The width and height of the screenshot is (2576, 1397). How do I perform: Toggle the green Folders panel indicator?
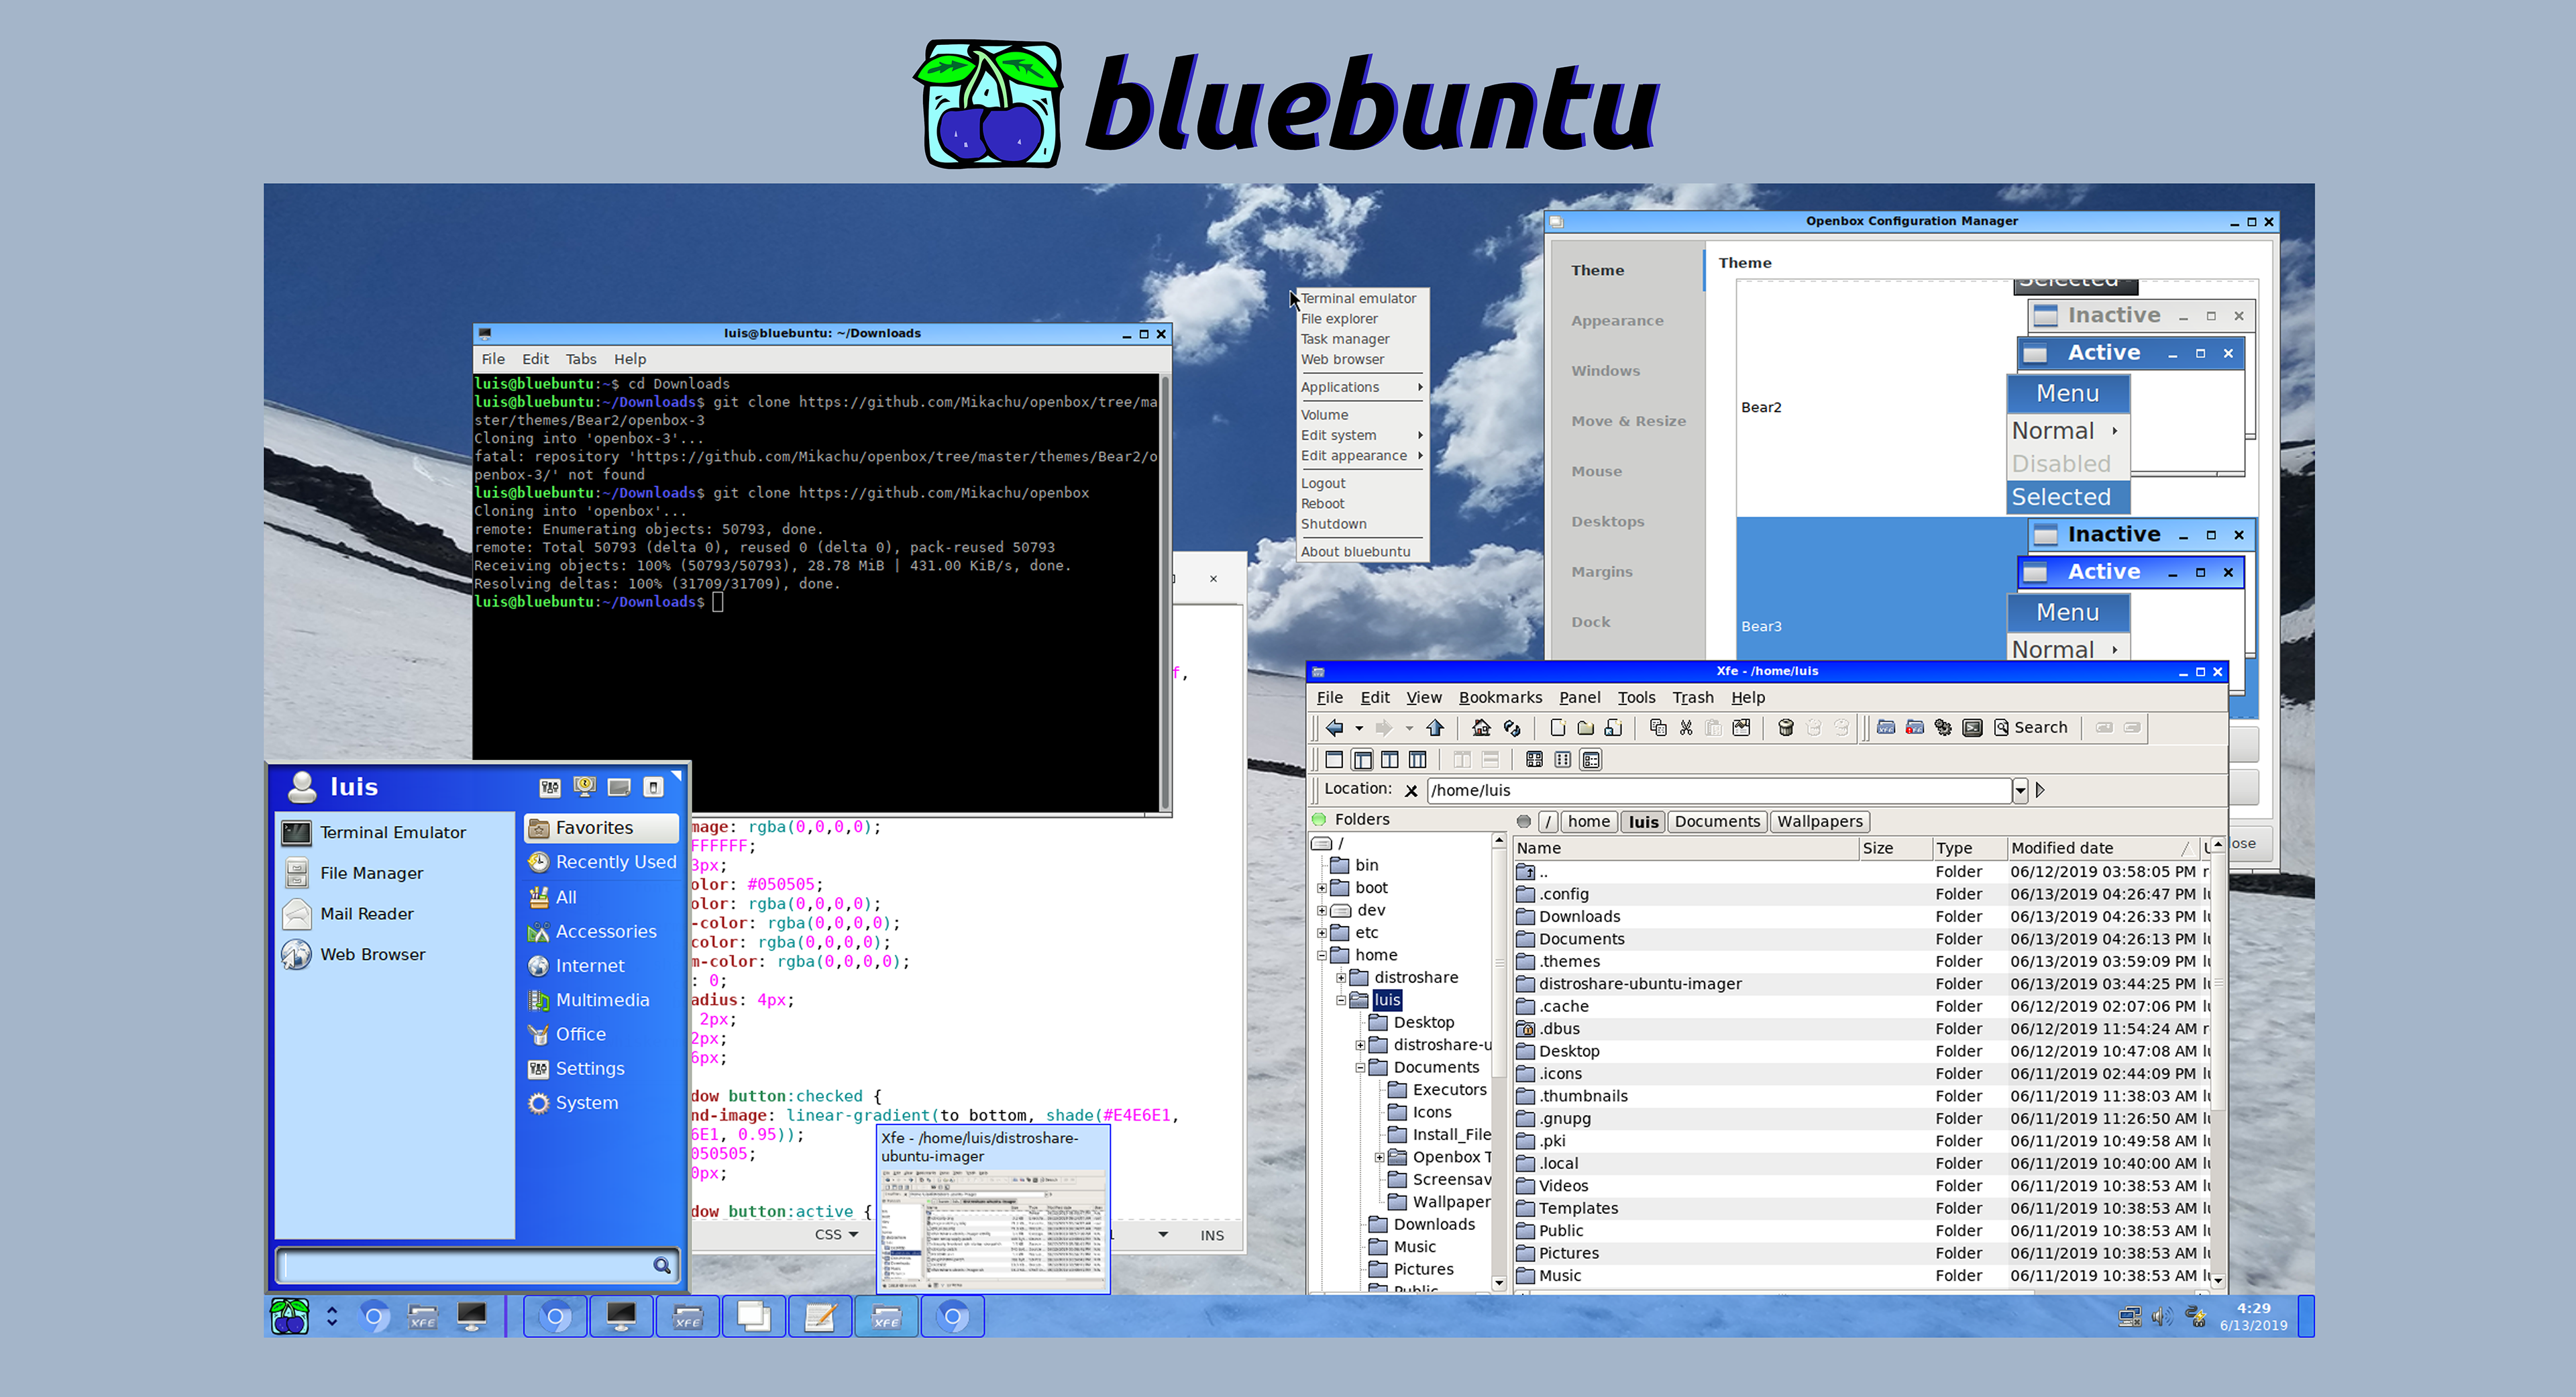tap(1319, 819)
